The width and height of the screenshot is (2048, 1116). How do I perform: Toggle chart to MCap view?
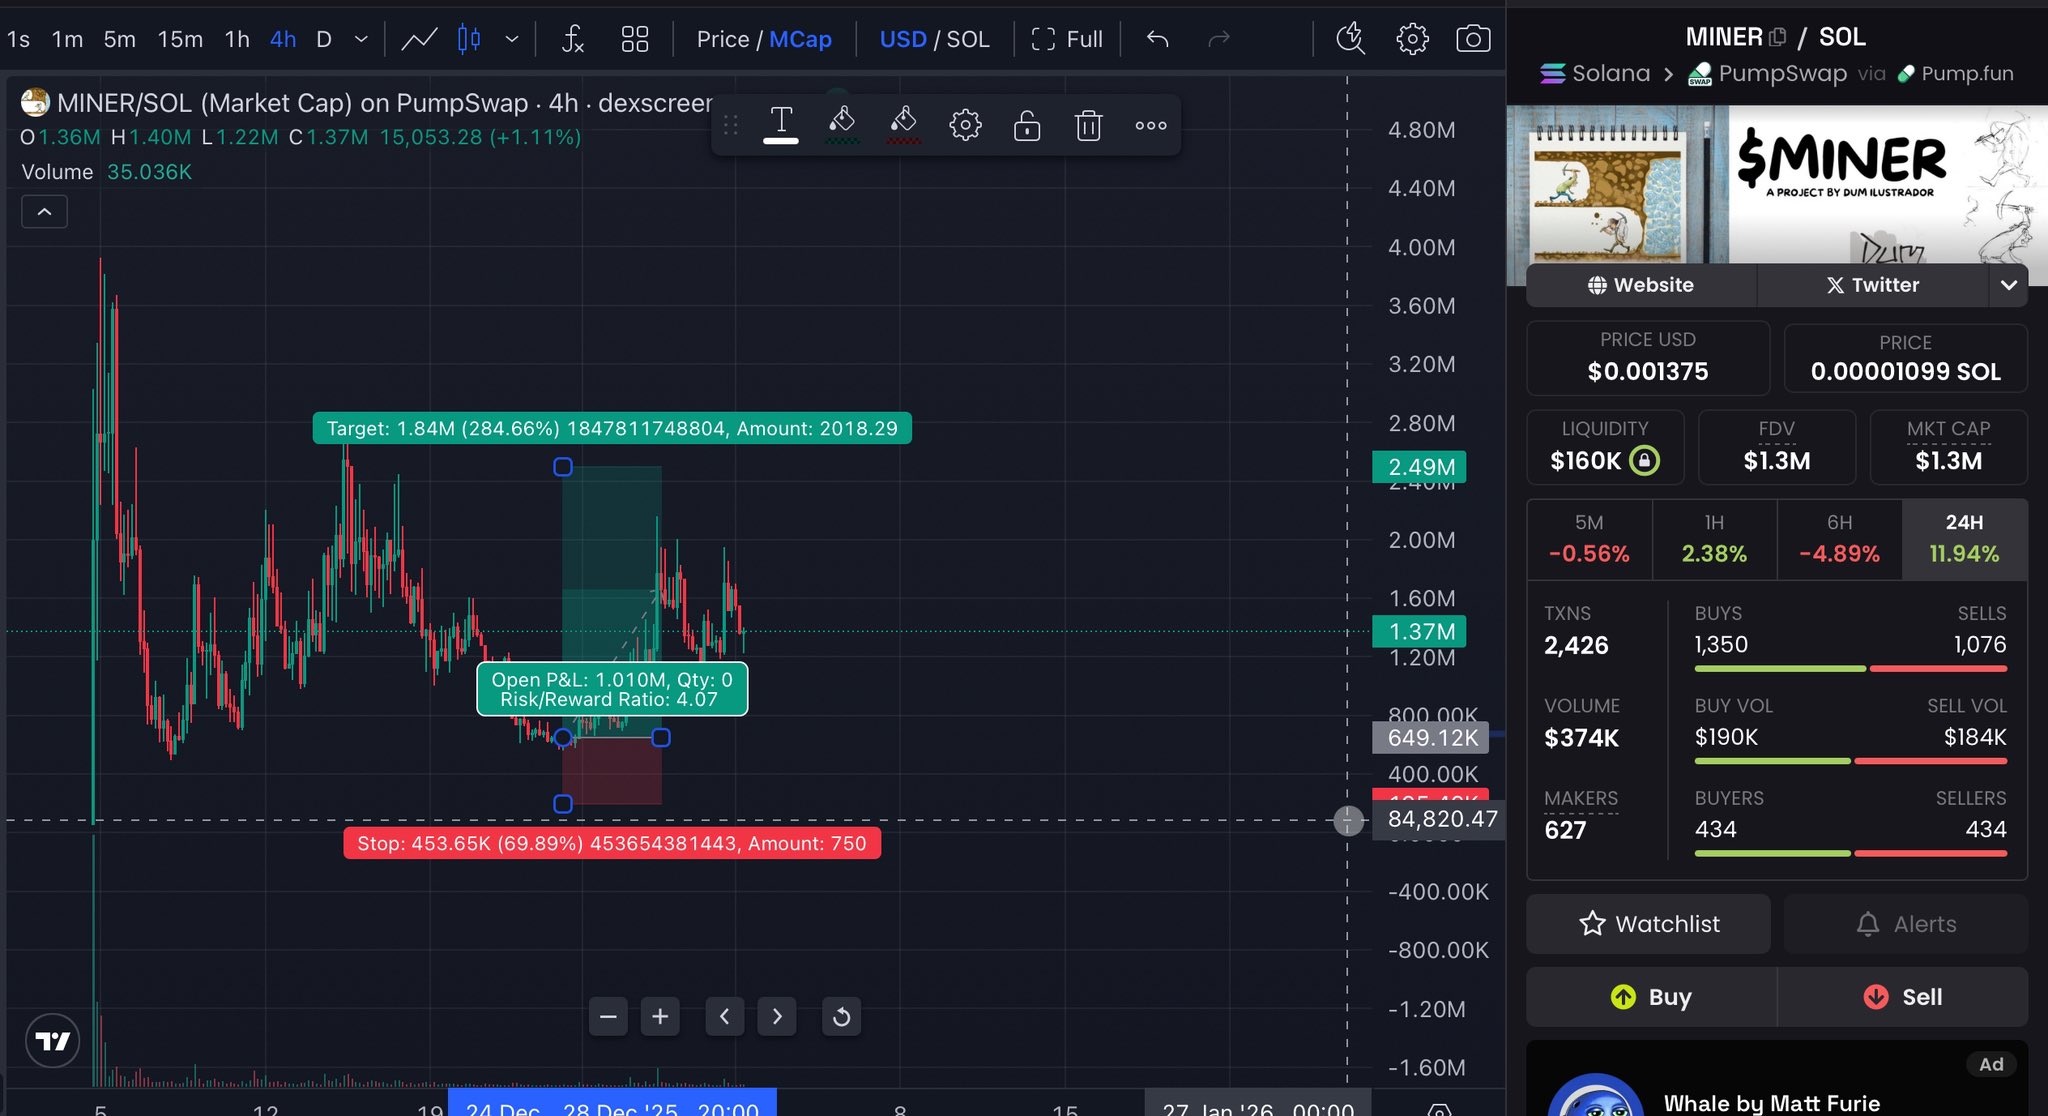point(800,39)
